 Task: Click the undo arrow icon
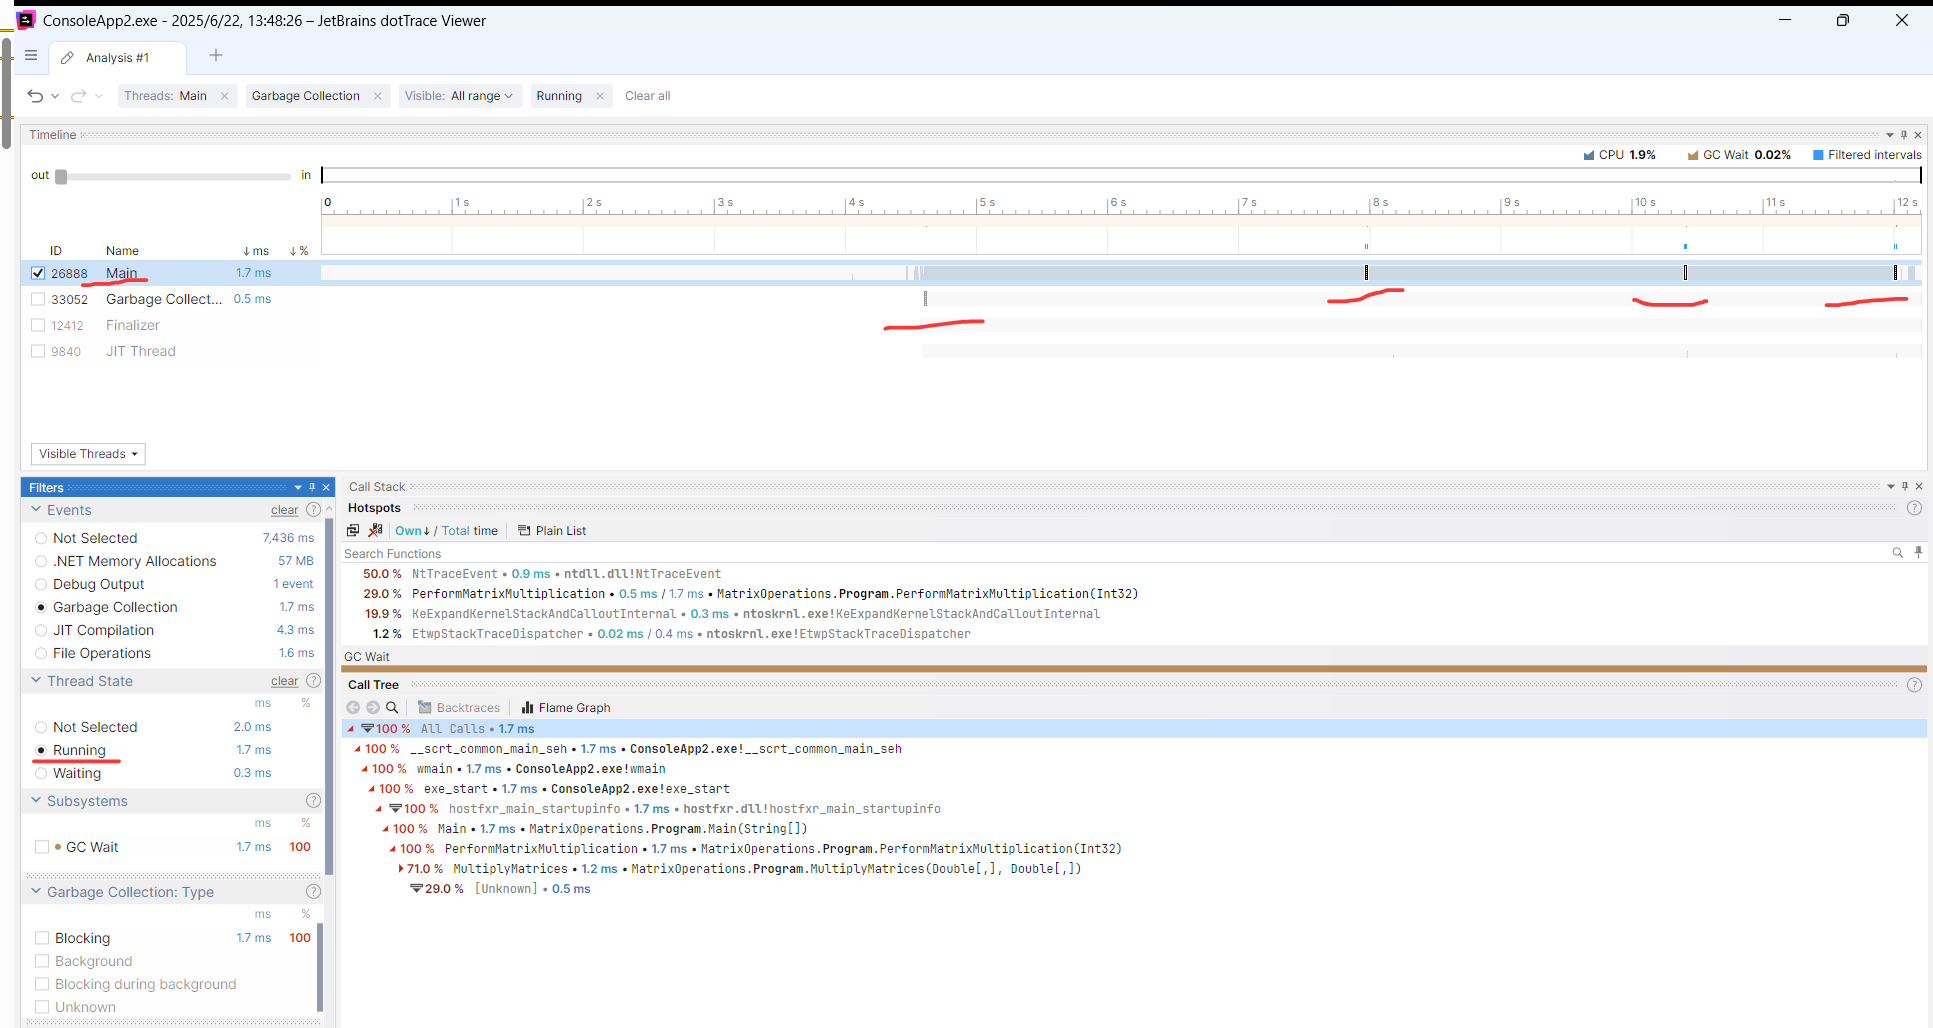click(35, 96)
